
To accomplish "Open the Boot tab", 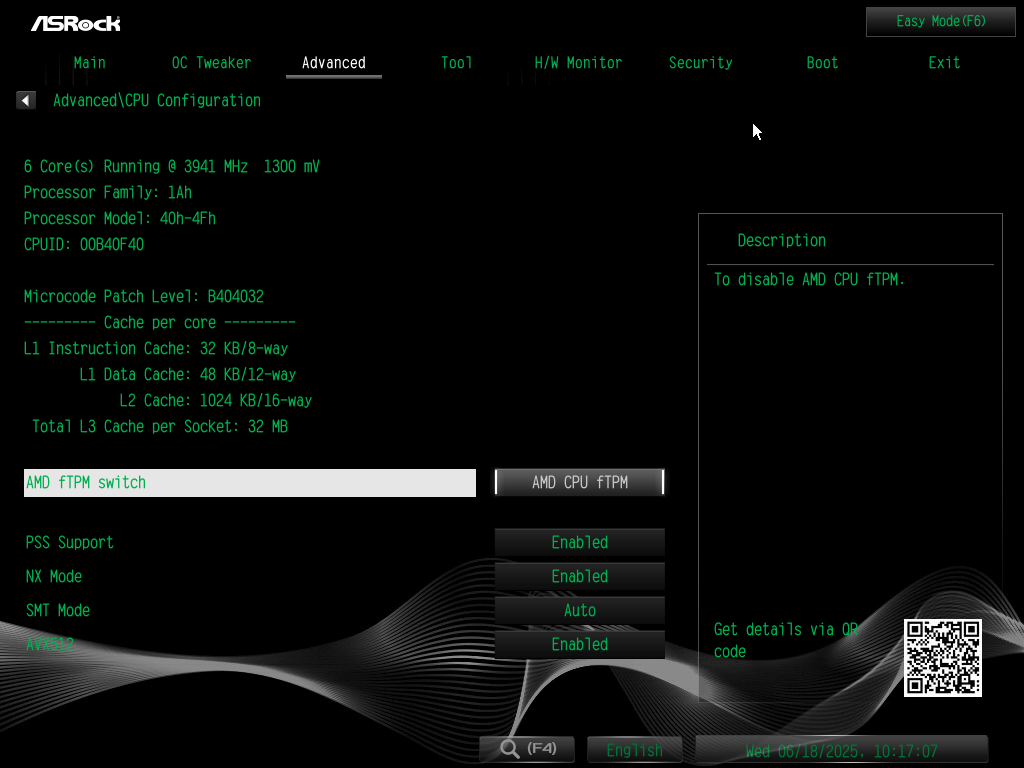I will [822, 63].
